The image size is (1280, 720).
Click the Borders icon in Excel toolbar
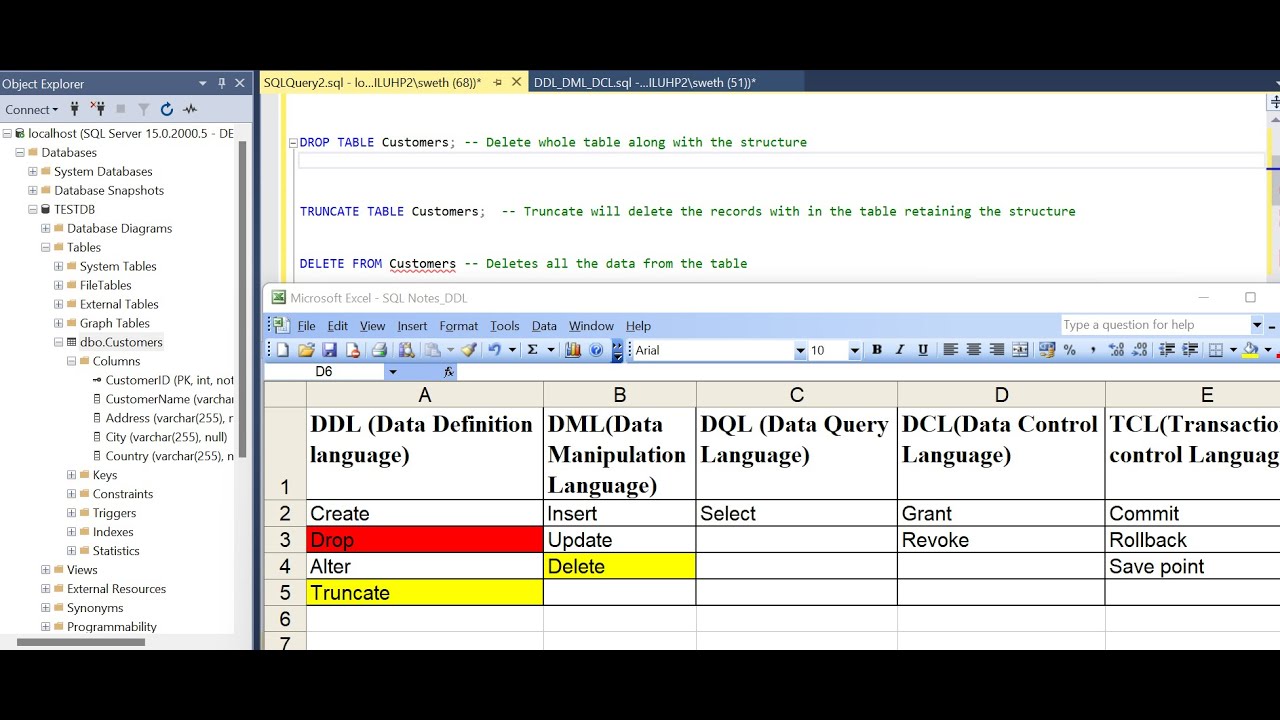coord(1216,350)
